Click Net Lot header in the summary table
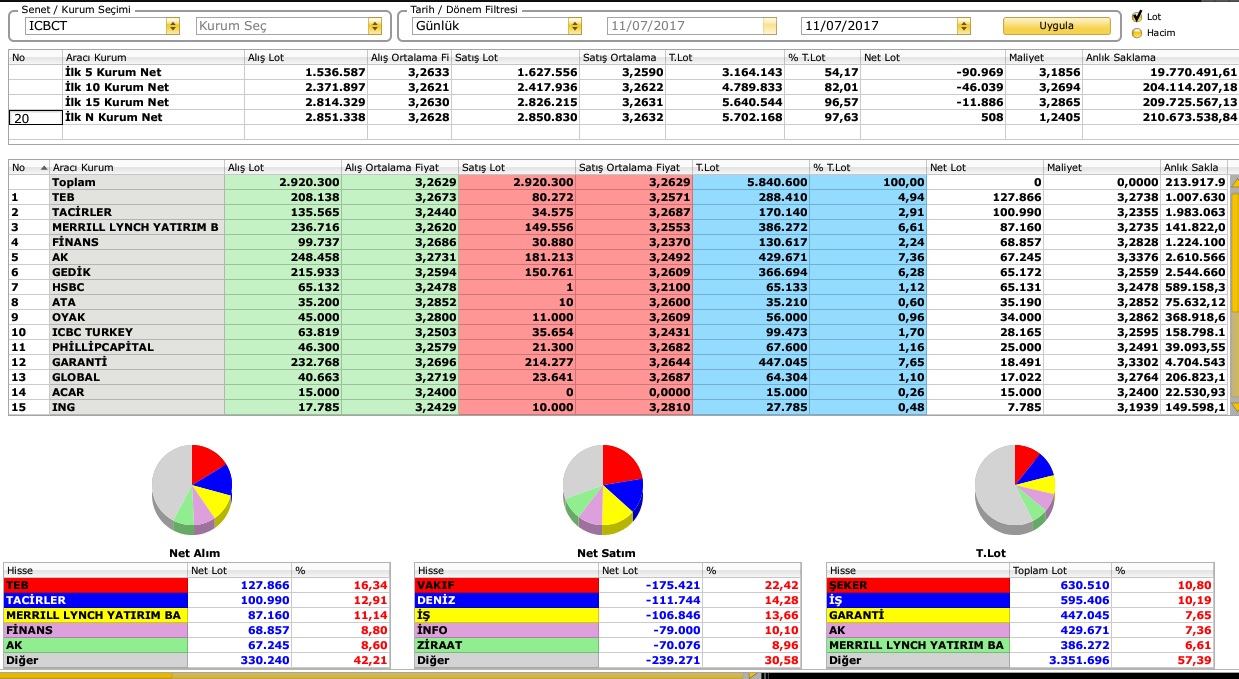The height and width of the screenshot is (679, 1239). (934, 58)
